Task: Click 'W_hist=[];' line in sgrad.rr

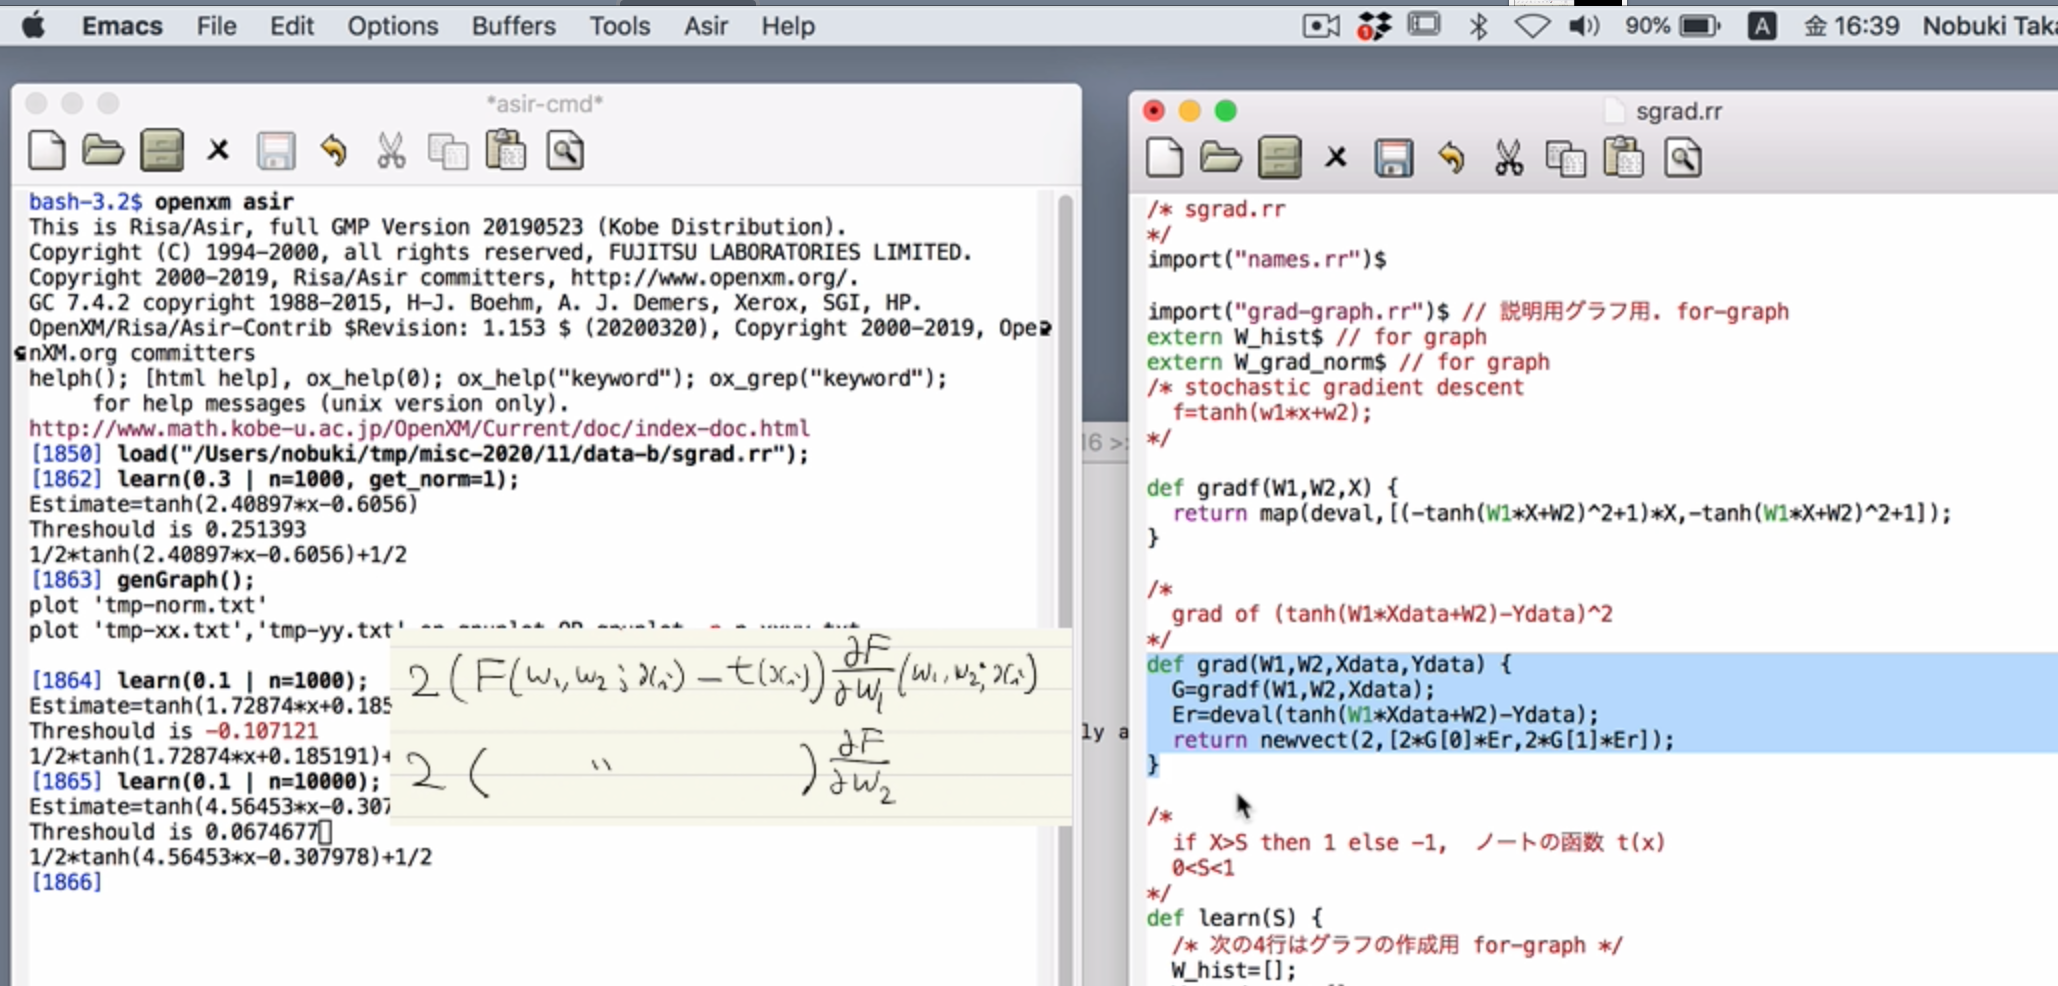Action: pos(1234,970)
